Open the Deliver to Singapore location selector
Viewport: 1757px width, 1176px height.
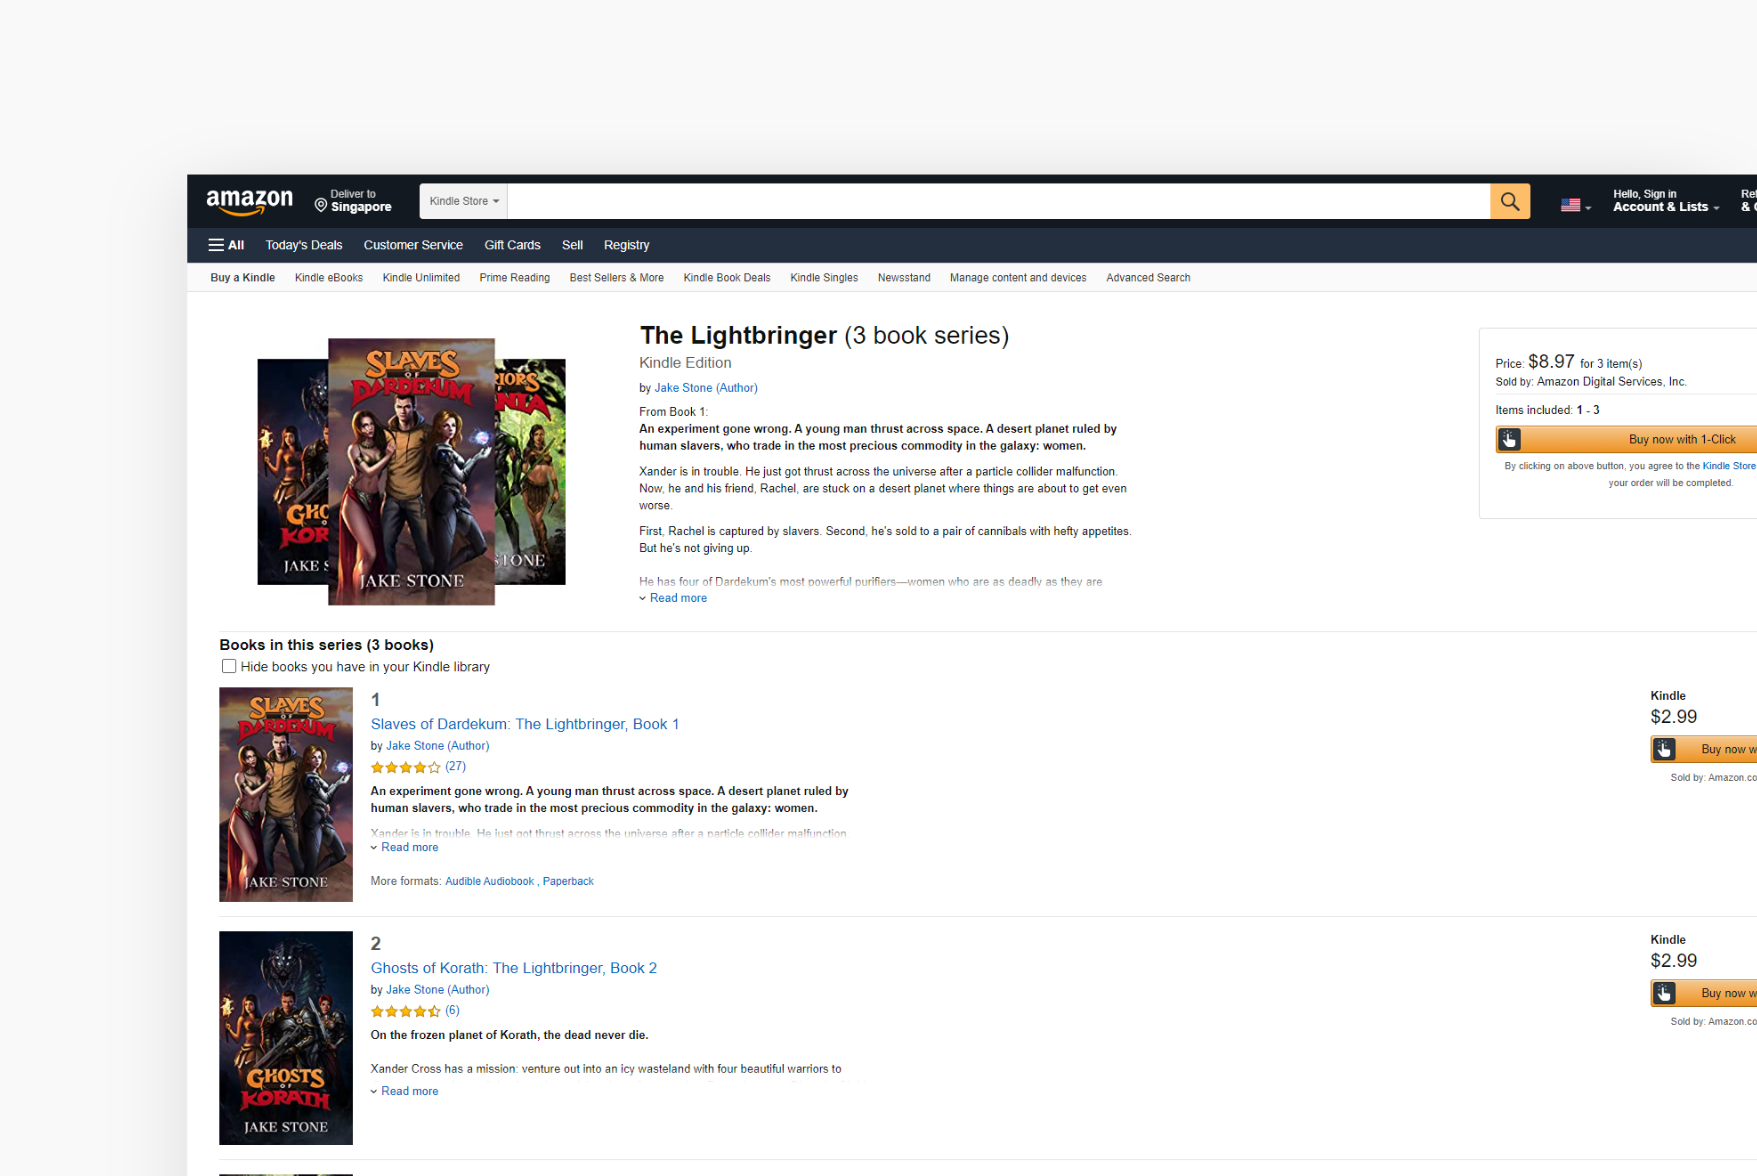pyautogui.click(x=353, y=201)
